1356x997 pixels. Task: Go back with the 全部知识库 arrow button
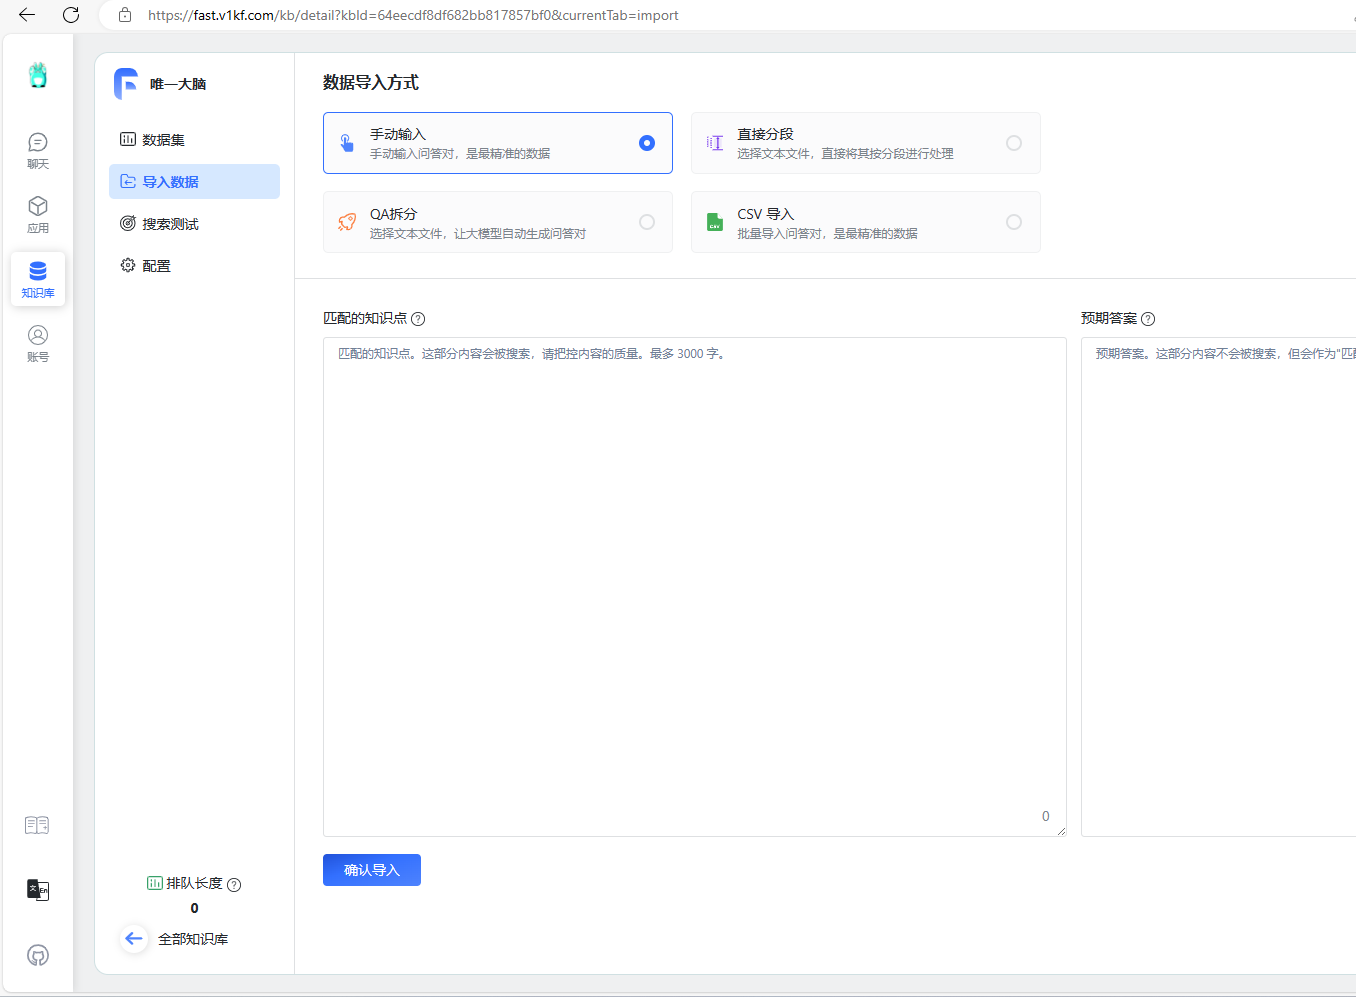click(134, 939)
